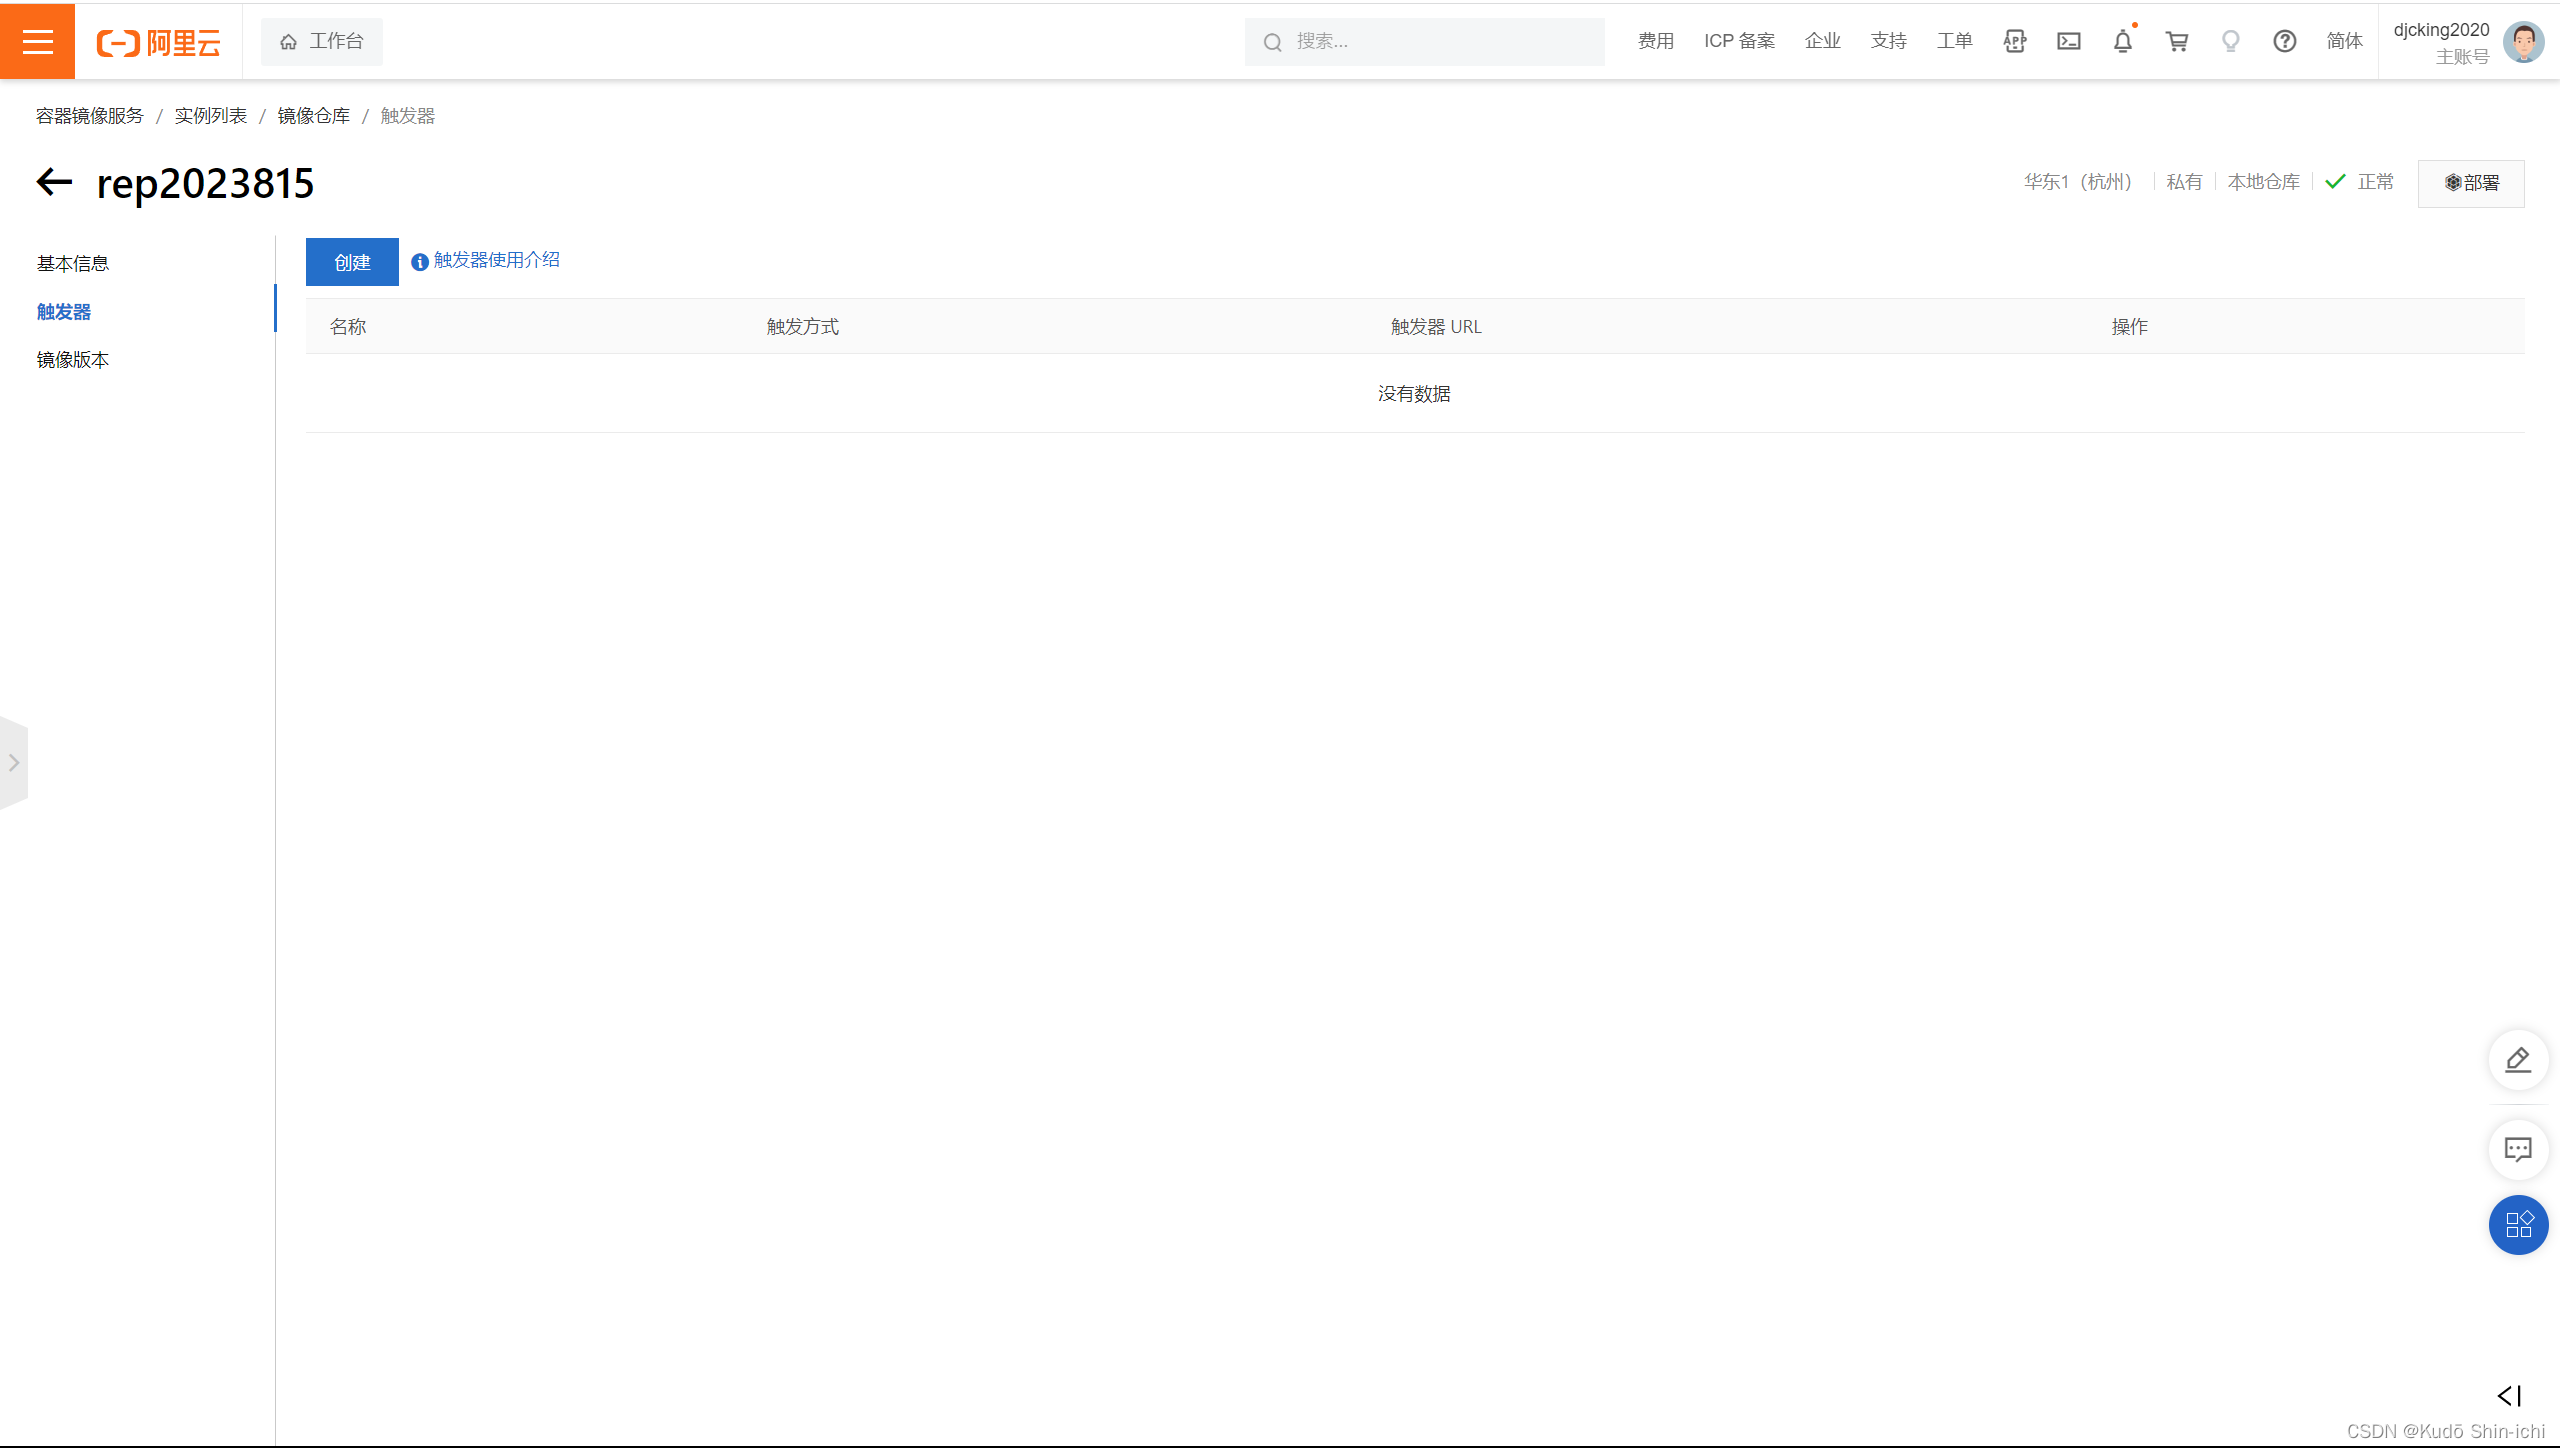Expand the collapsed left side panel

(14, 762)
